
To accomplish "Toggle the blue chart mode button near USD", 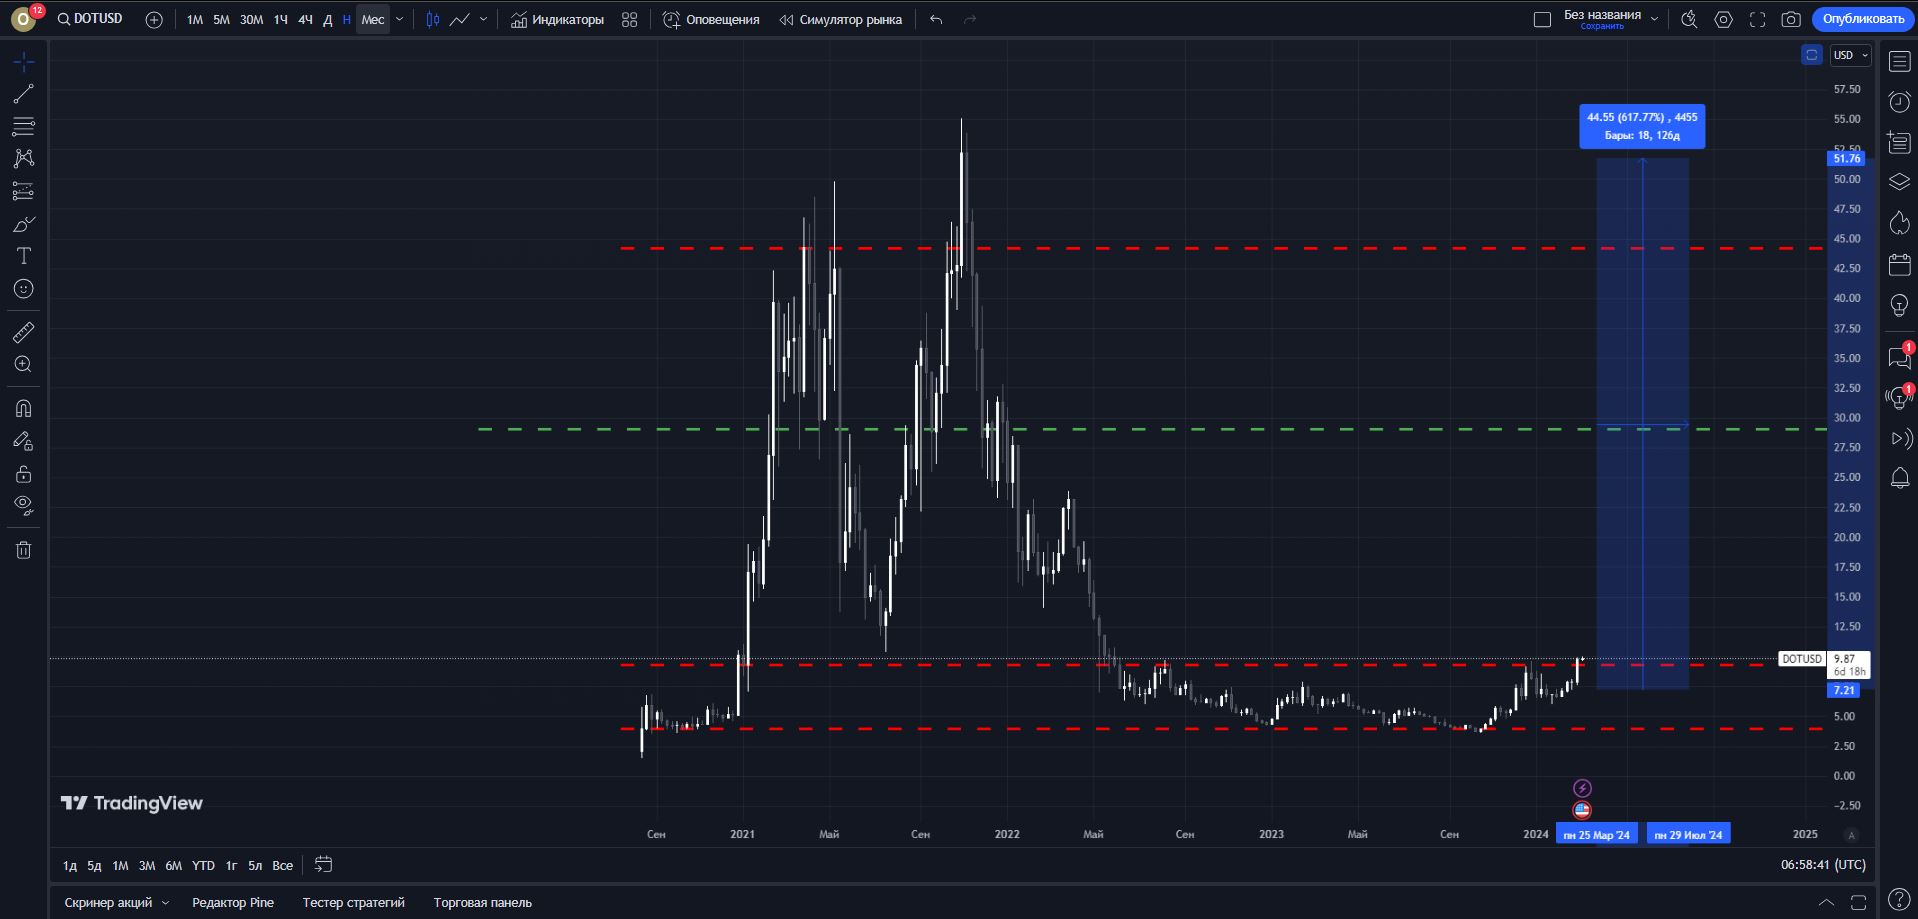I will pyautogui.click(x=1811, y=55).
